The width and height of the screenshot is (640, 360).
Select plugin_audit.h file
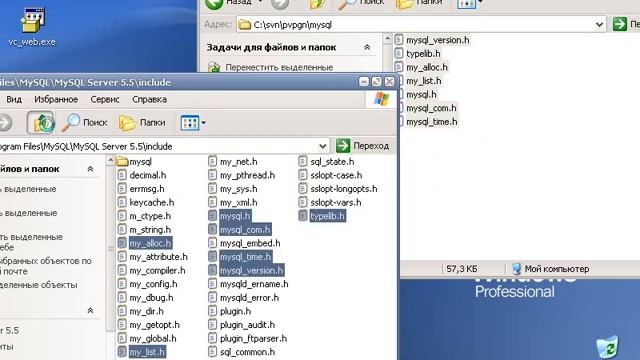coord(241,325)
